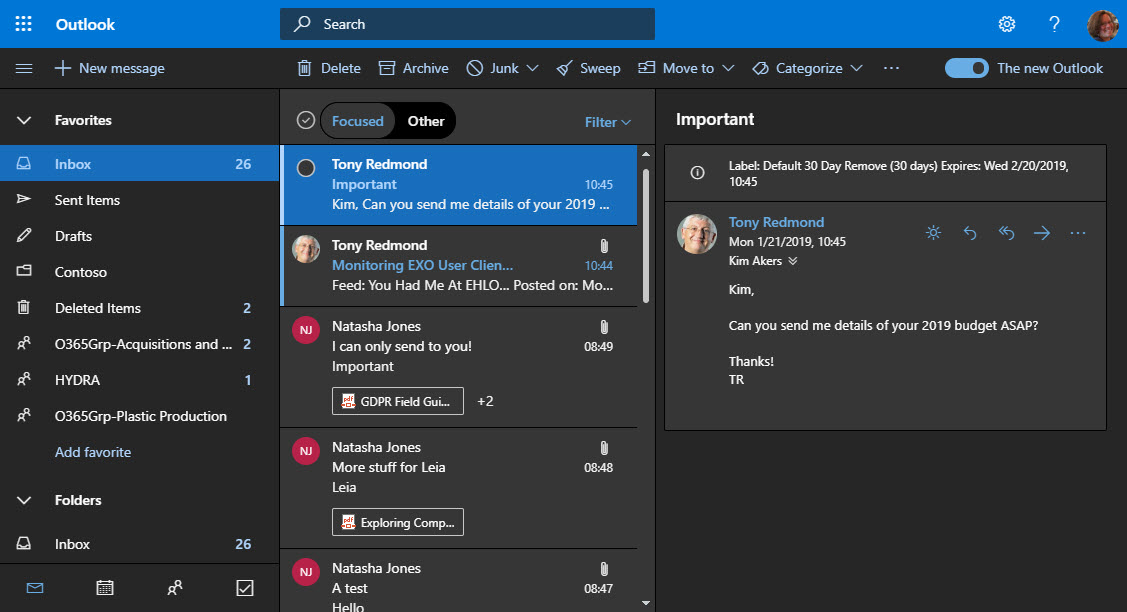Screen dimensions: 1127x612
Task: Open more message actions in reading pane
Action: point(1077,232)
